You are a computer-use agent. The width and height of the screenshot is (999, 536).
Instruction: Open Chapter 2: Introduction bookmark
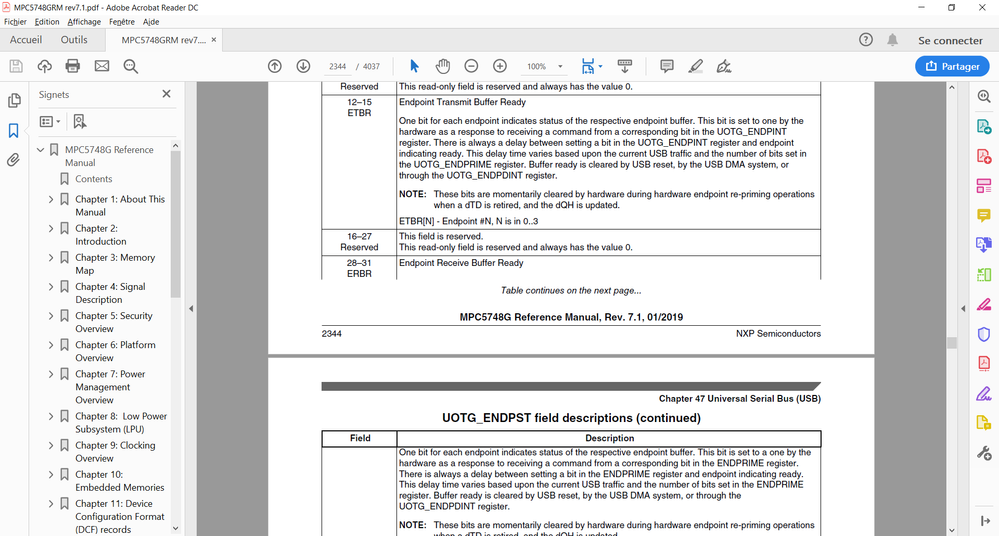pyautogui.click(x=101, y=235)
